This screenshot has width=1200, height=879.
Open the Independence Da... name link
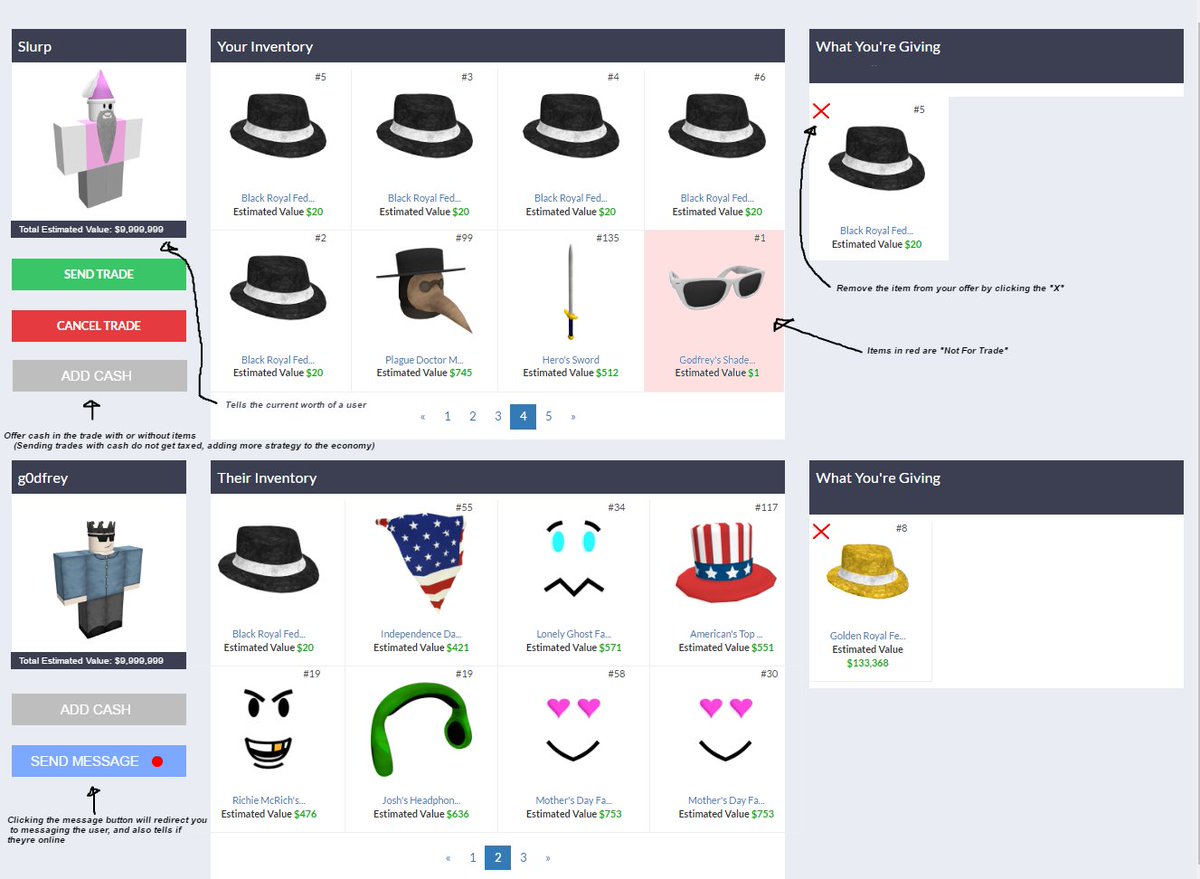[421, 634]
